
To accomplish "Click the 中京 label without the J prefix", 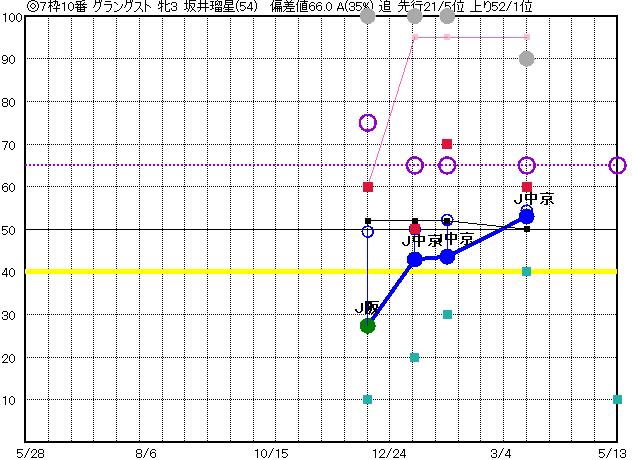I will 459,239.
